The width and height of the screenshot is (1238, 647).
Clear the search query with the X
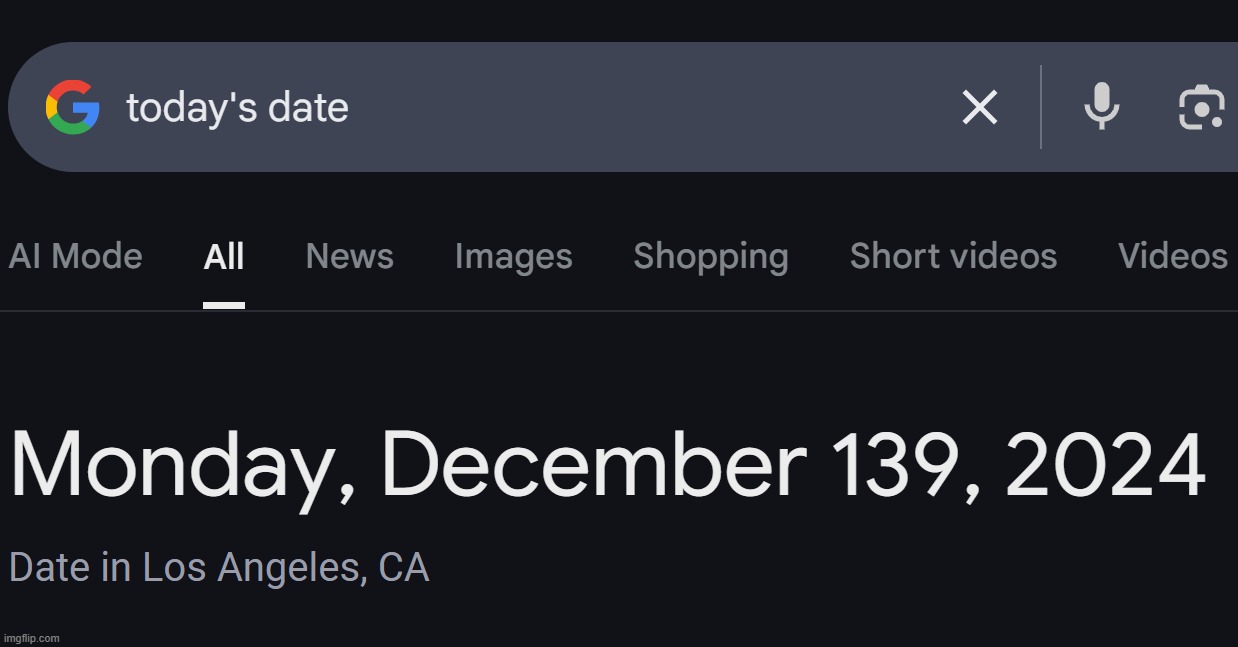click(979, 107)
